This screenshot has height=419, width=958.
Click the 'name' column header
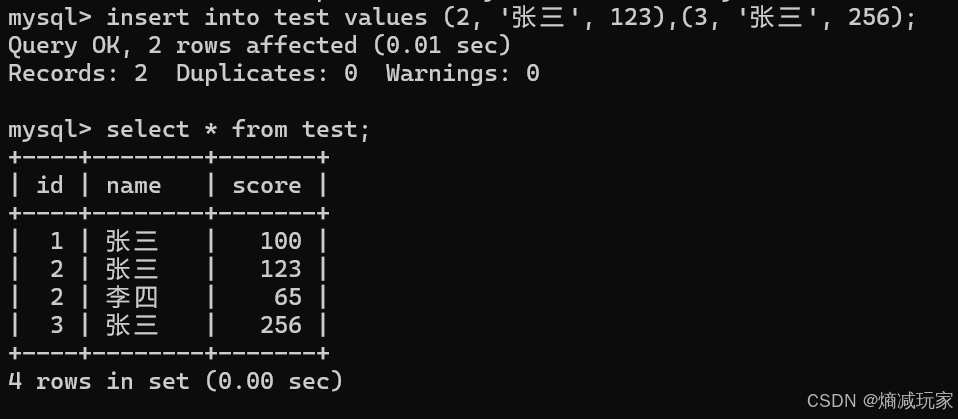[134, 186]
